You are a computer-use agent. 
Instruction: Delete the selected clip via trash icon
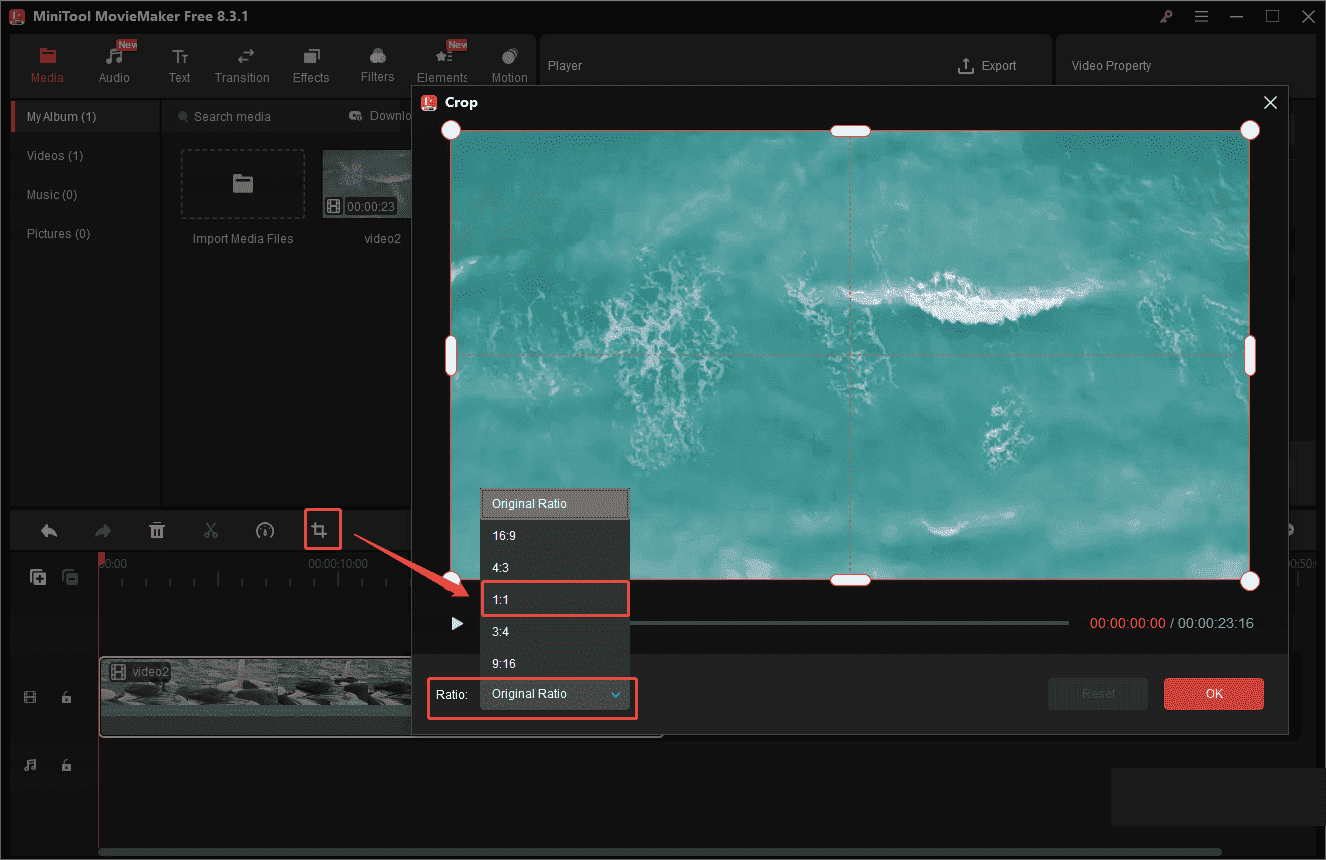click(157, 529)
